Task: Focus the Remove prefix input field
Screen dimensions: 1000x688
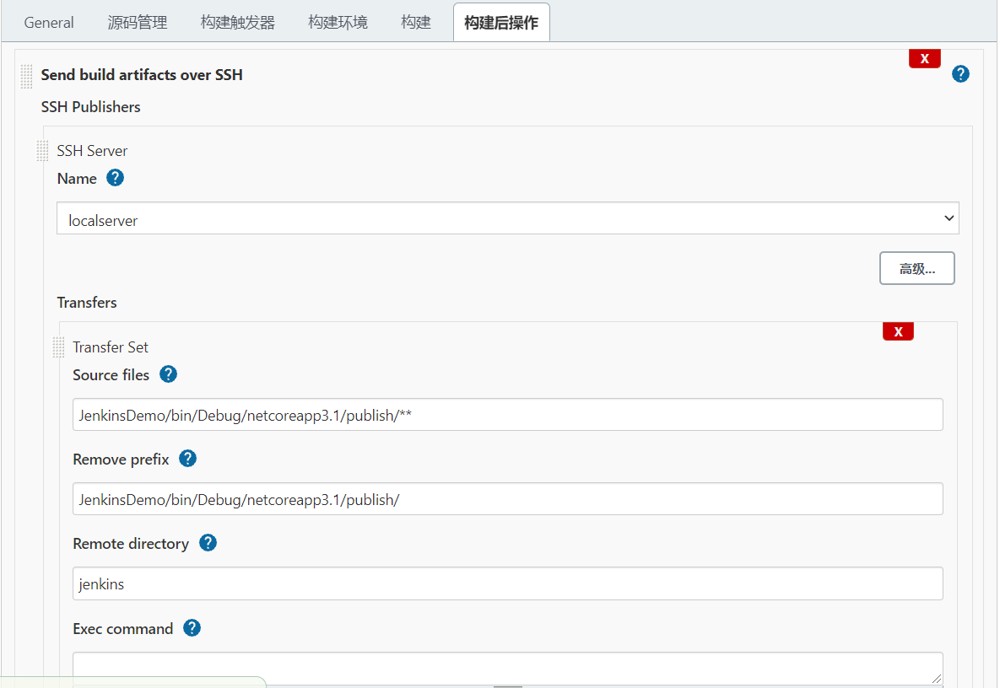Action: click(508, 499)
